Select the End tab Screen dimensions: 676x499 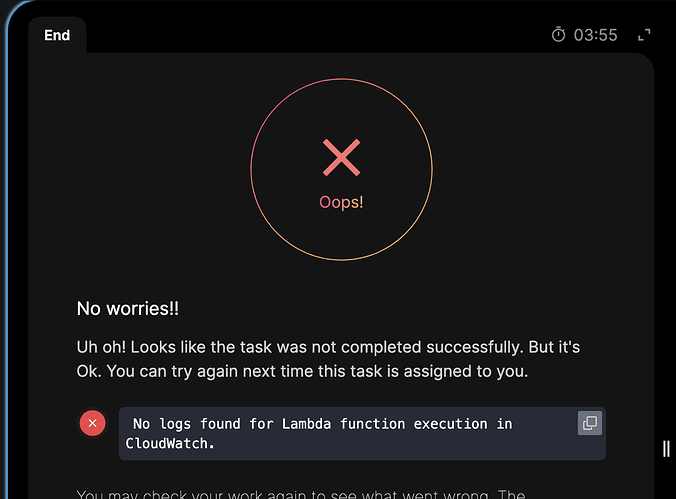[57, 35]
